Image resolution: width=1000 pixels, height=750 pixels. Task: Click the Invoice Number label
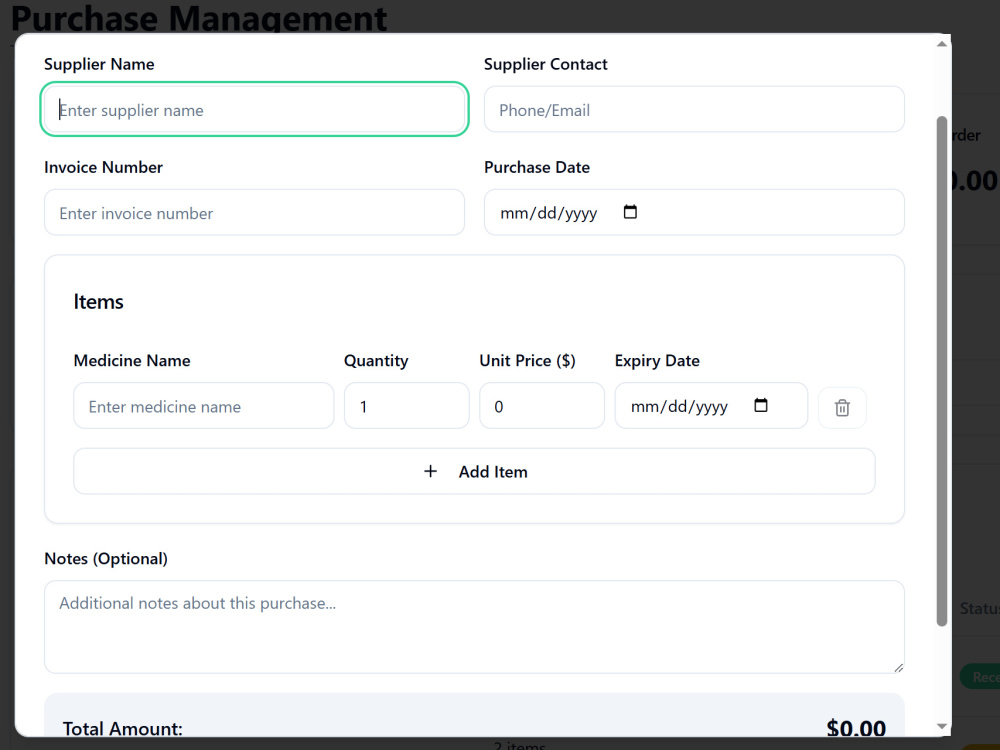[x=103, y=167]
